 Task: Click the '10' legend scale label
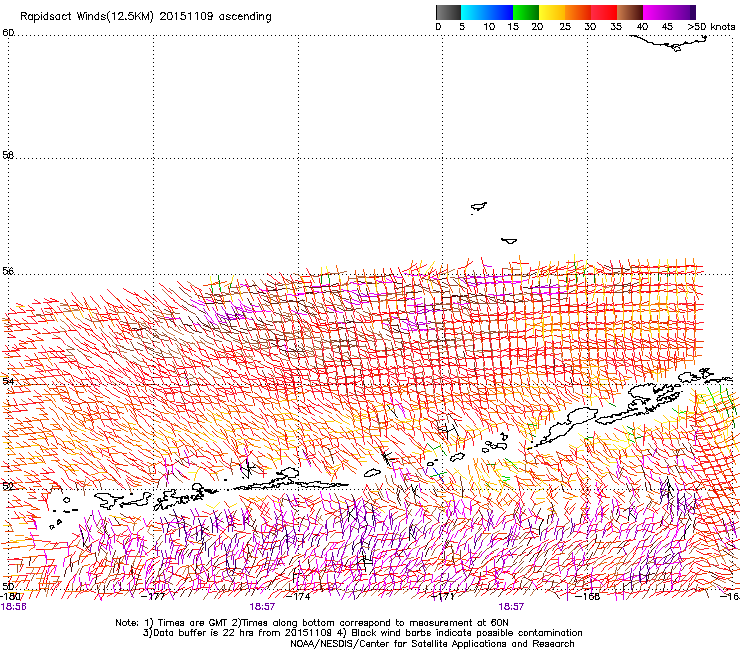[x=489, y=27]
